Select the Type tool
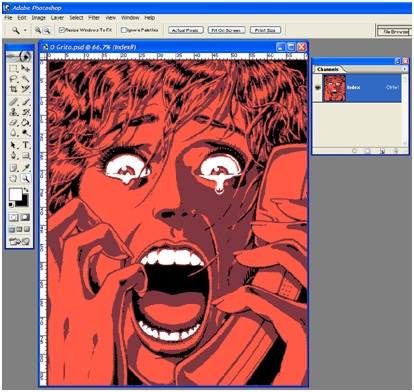The height and width of the screenshot is (392, 414). pos(25,145)
